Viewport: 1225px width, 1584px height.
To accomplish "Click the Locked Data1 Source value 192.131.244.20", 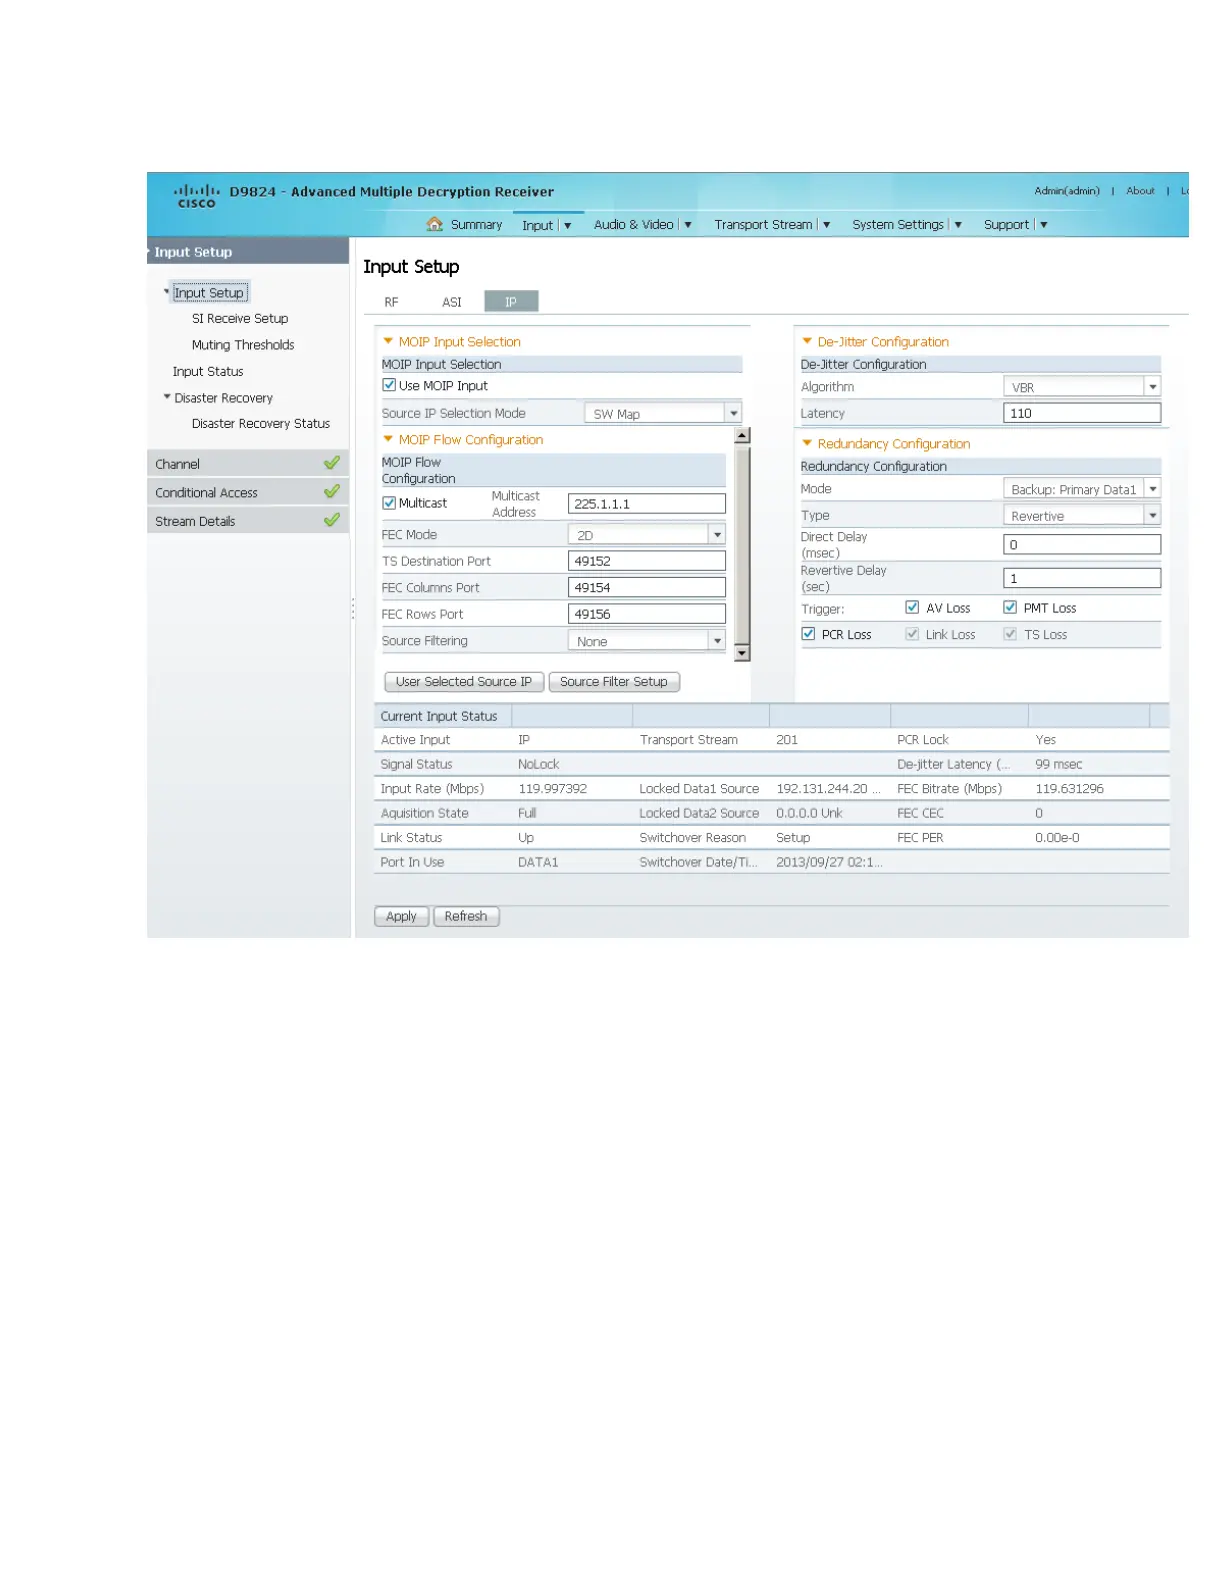I will click(828, 788).
